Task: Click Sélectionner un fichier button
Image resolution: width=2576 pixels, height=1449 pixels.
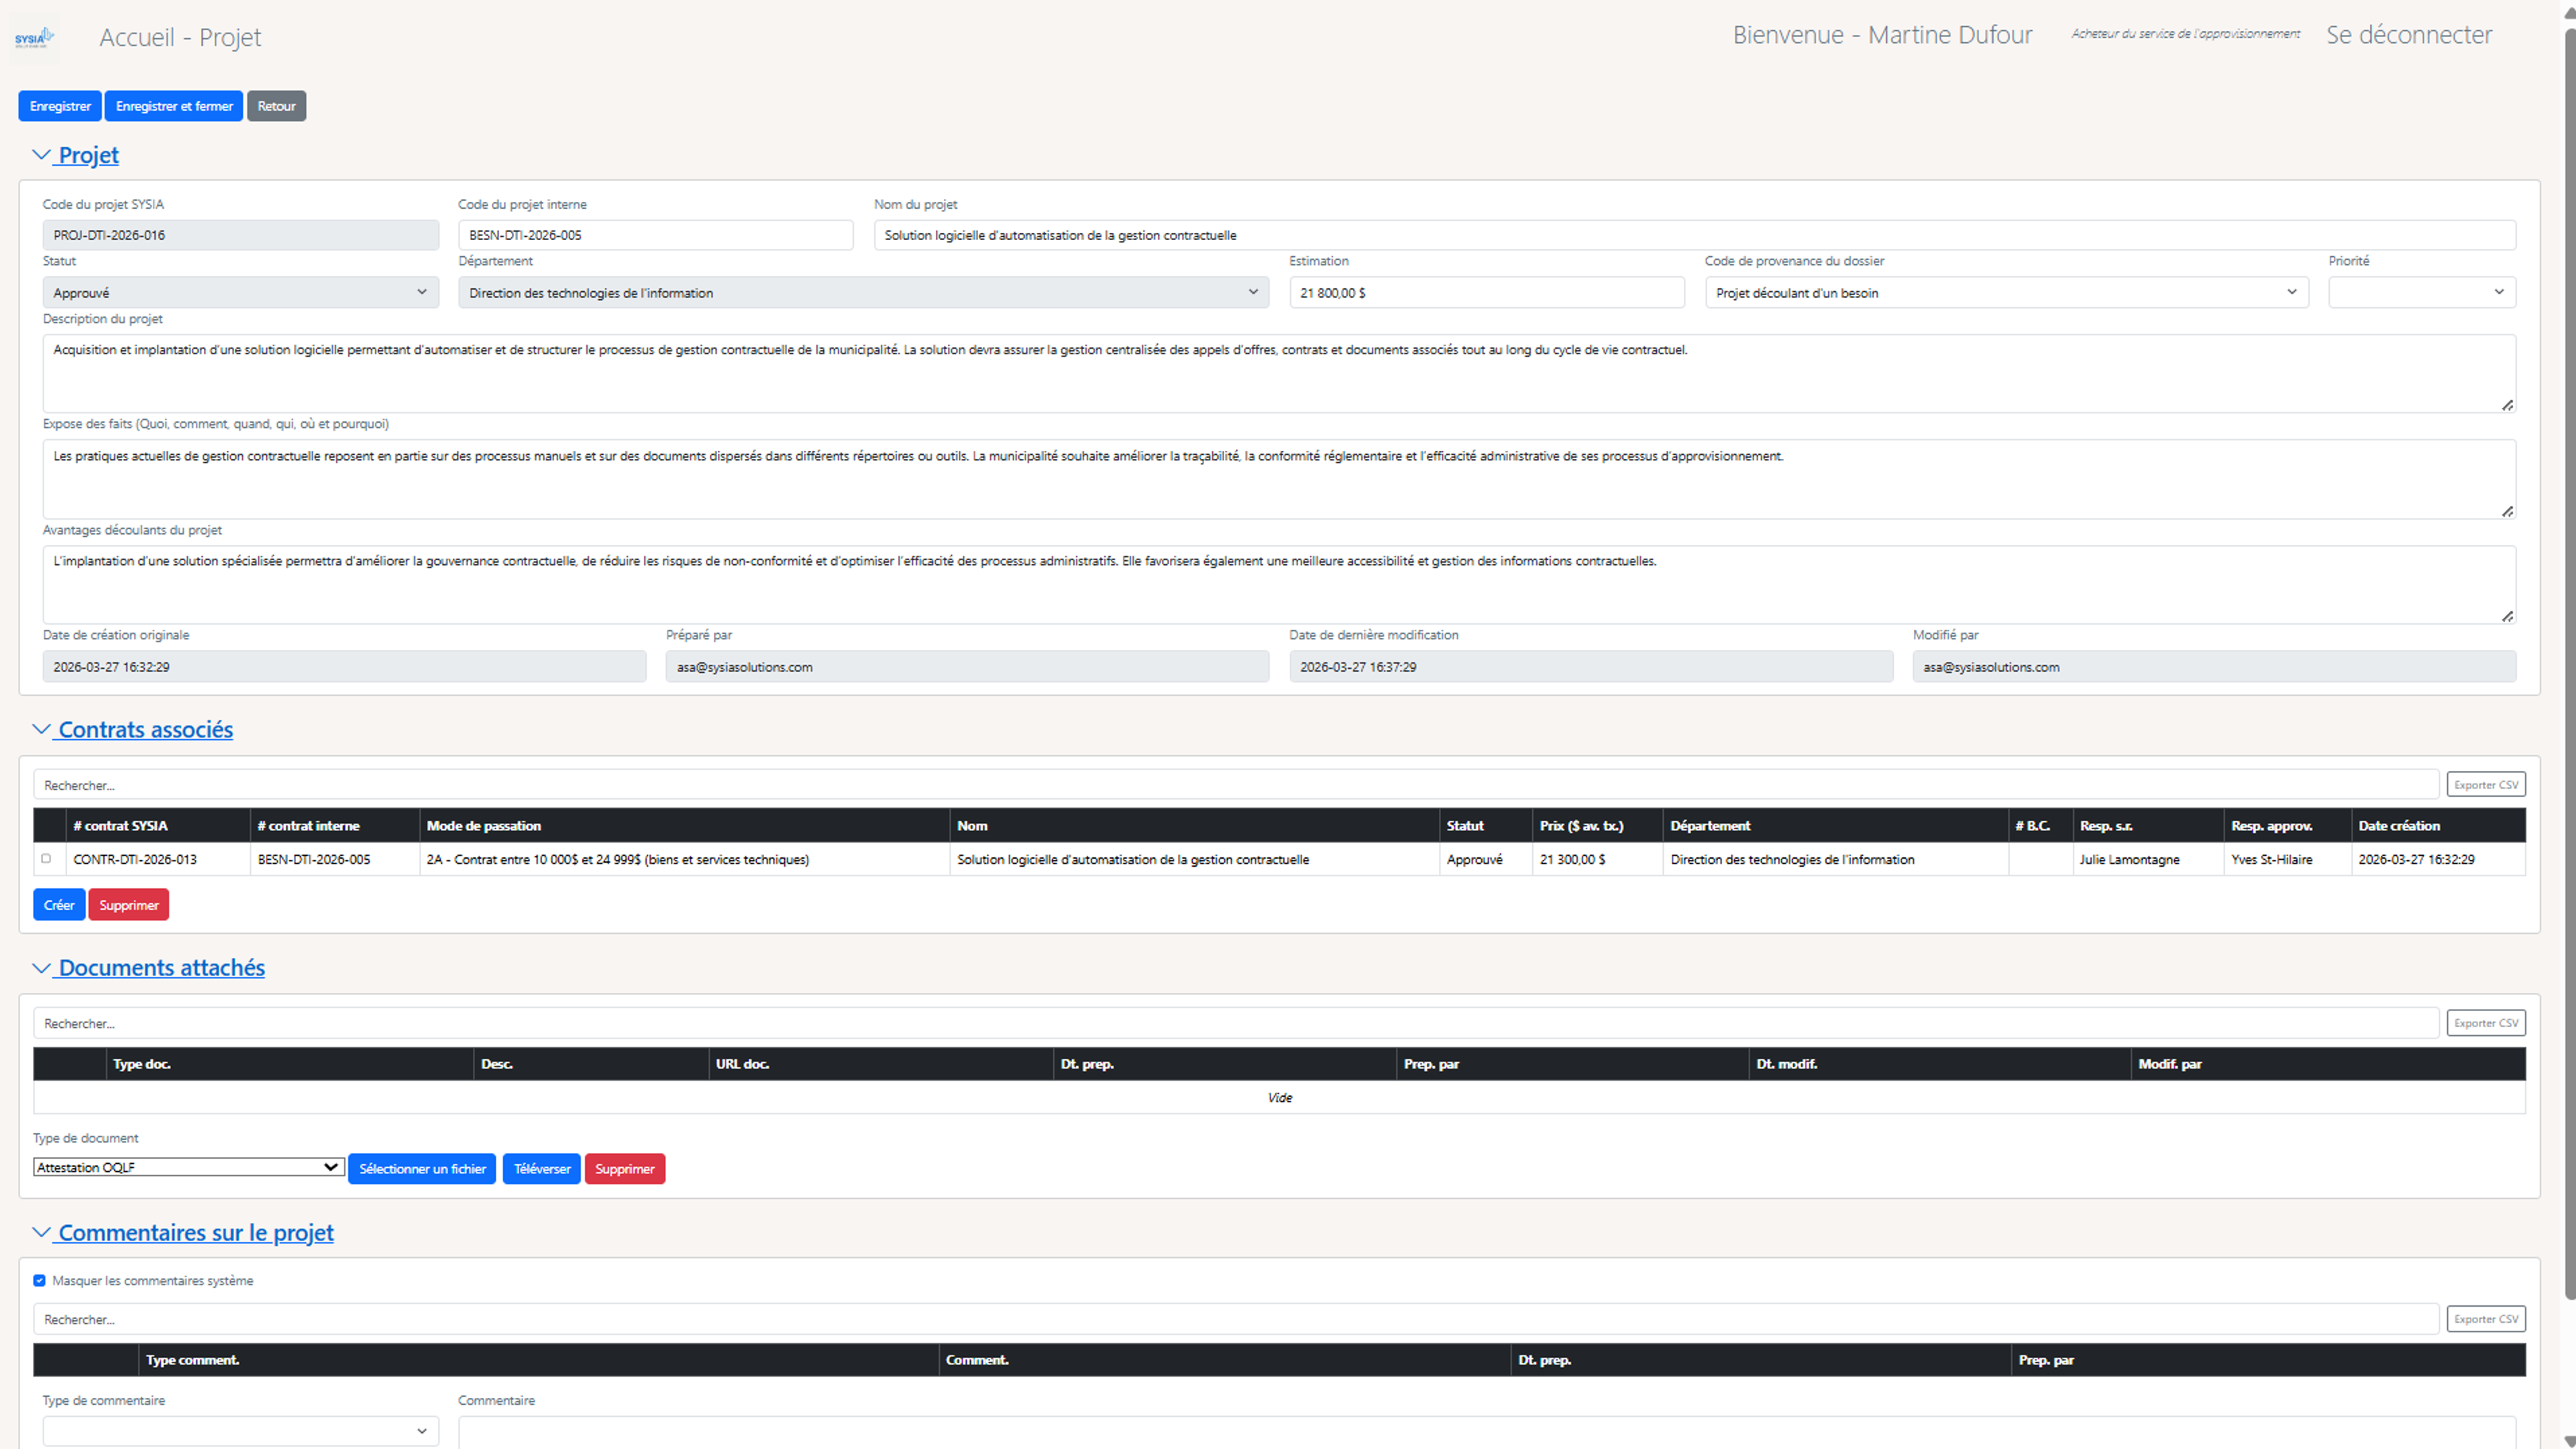Action: pyautogui.click(x=422, y=1169)
